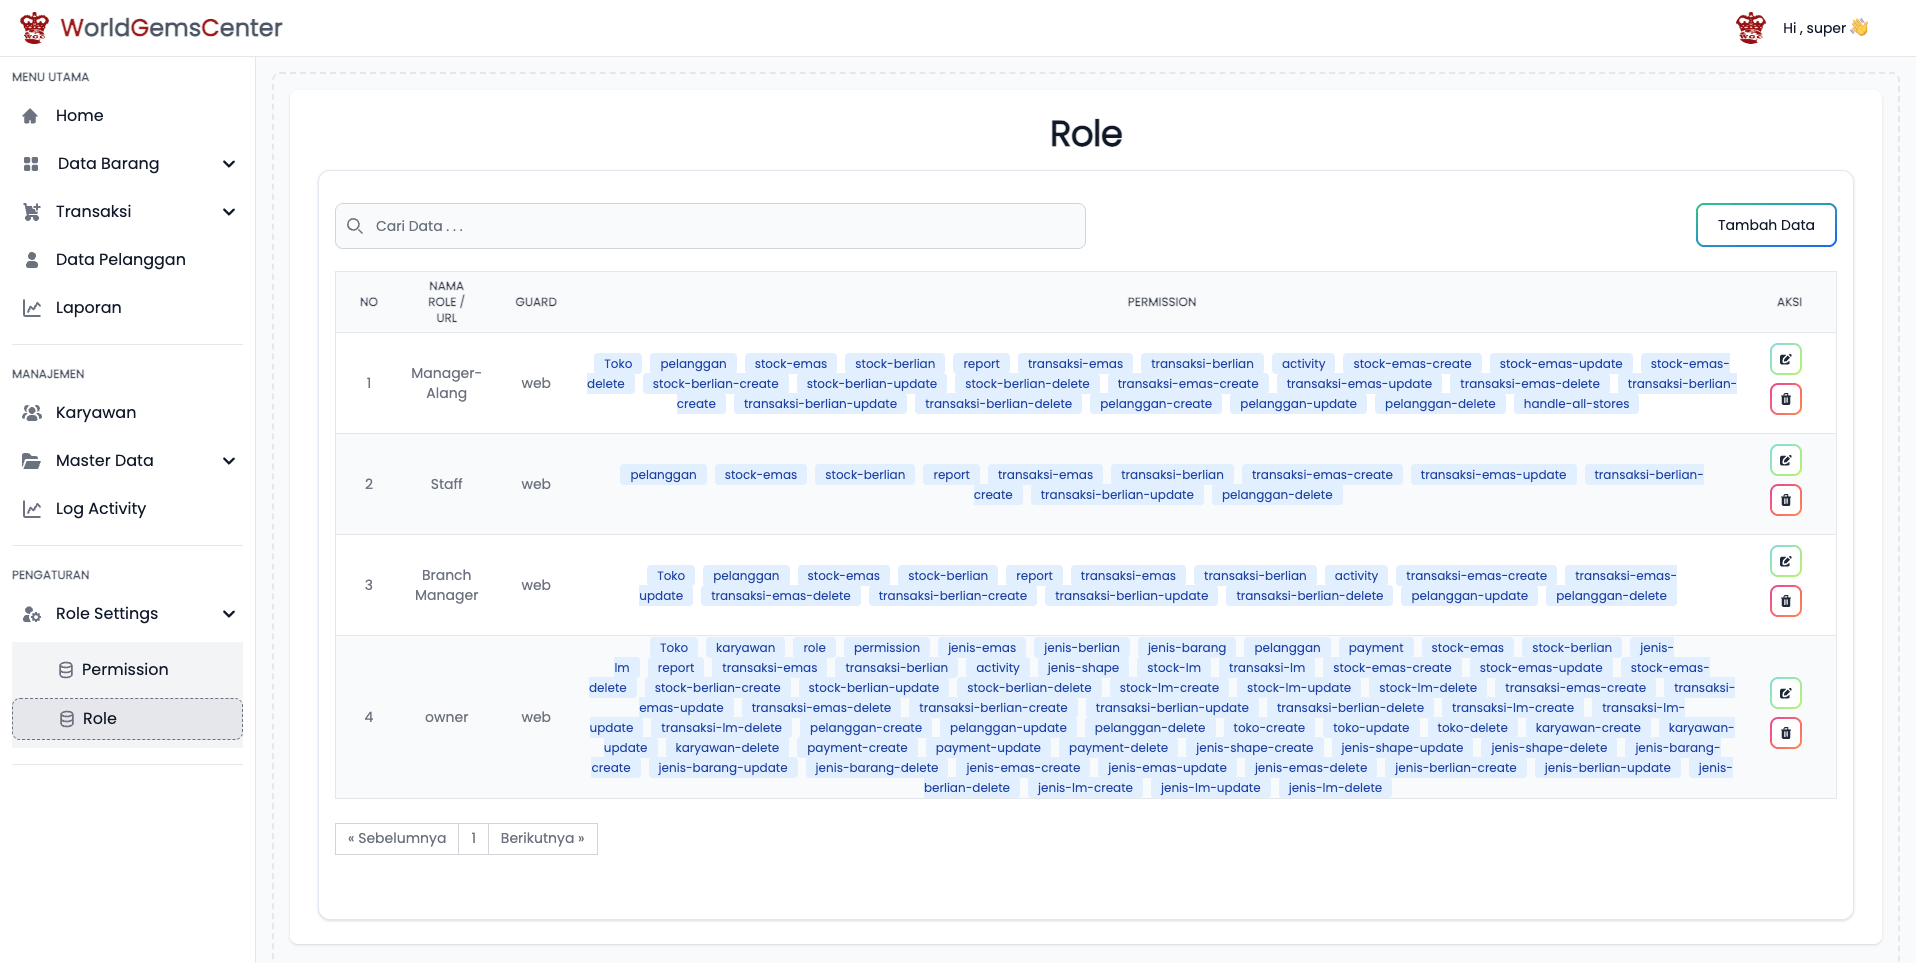Image resolution: width=1916 pixels, height=963 pixels.
Task: Click the Branch Manager role name cell
Action: [446, 585]
